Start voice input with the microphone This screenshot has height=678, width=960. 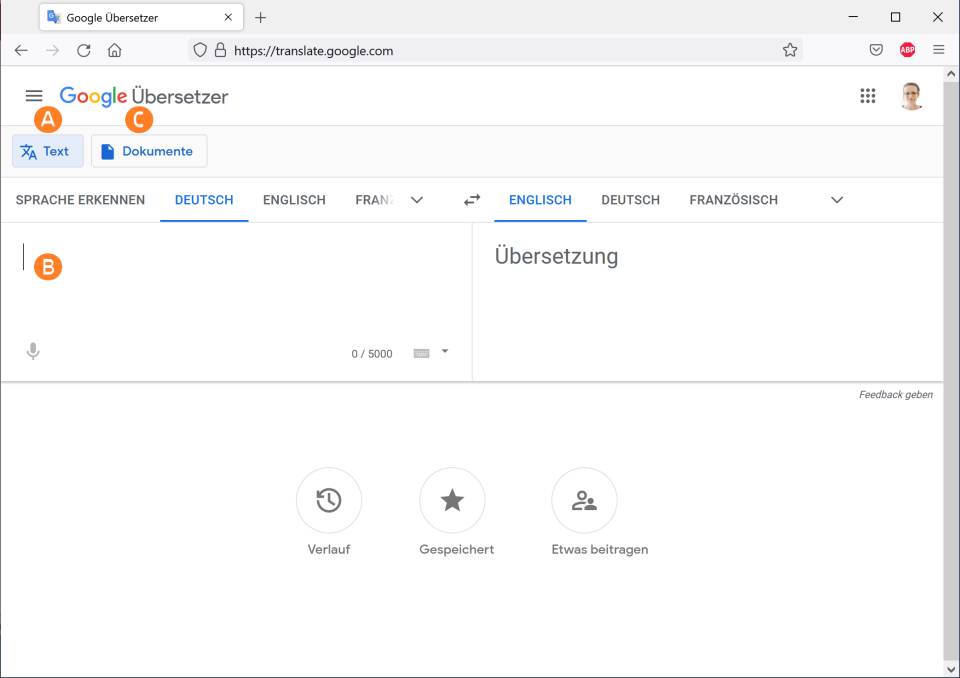click(x=33, y=351)
